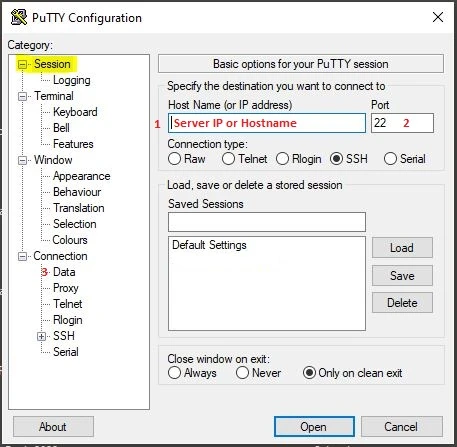
Task: Open the Behaviour category
Action: pos(77,192)
